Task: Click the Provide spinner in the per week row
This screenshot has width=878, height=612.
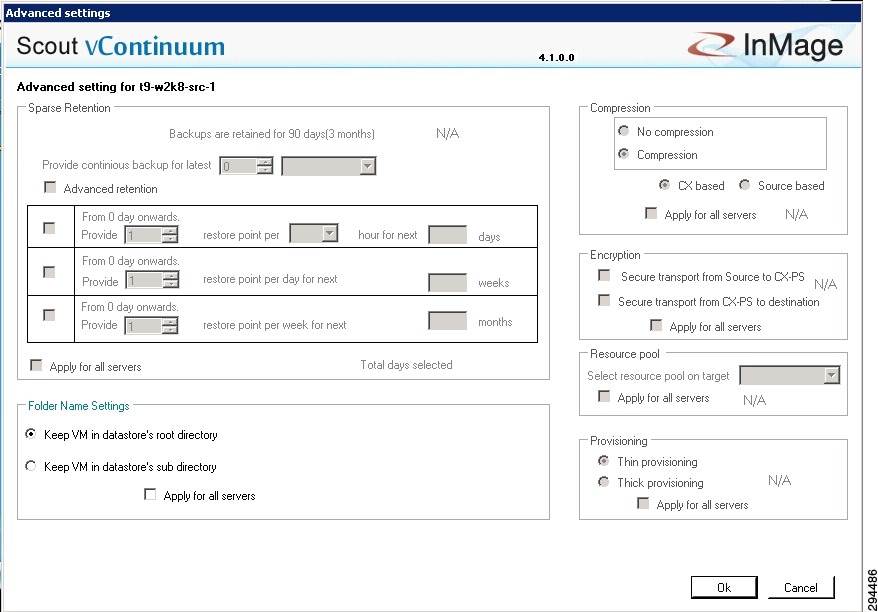Action: pos(152,325)
